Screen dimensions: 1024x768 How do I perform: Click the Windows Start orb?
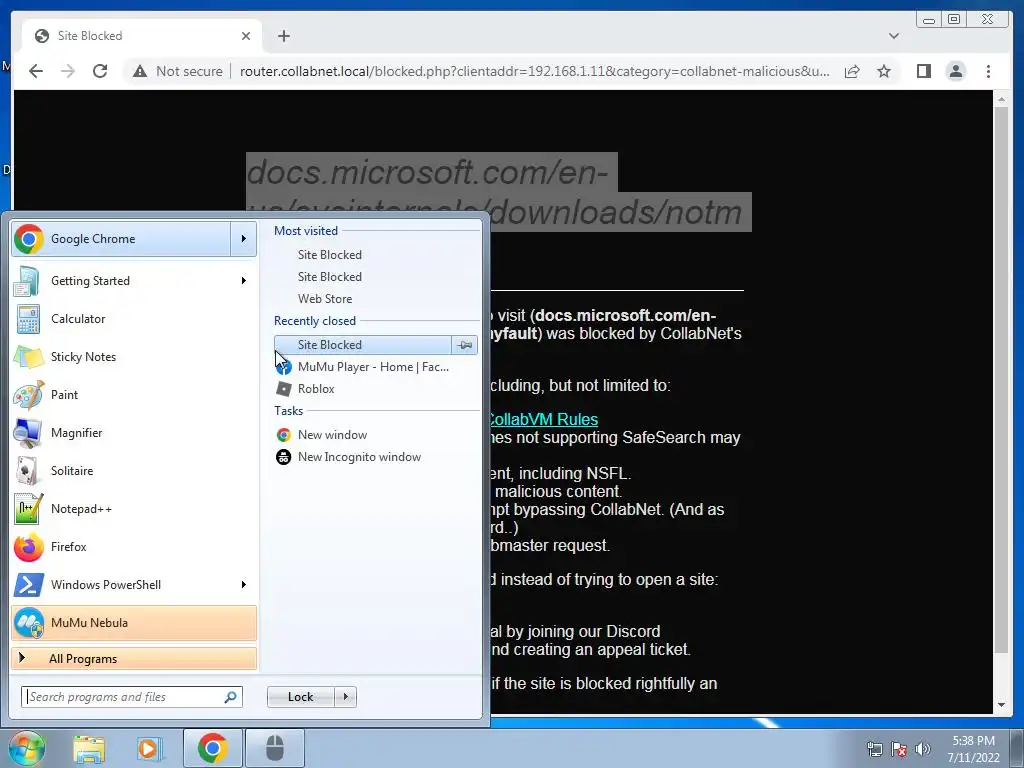pos(27,748)
